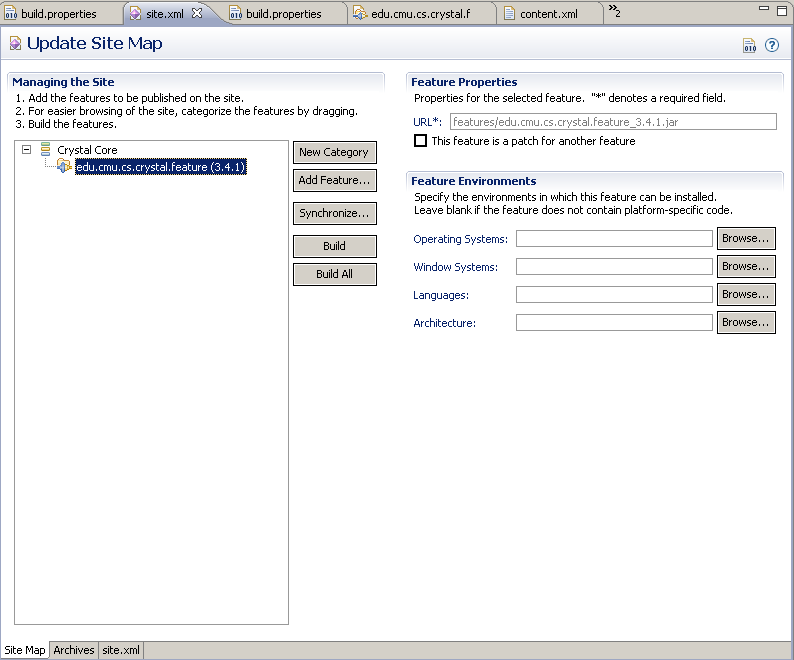
Task: Click the site.xml tab file icon
Action: [135, 14]
